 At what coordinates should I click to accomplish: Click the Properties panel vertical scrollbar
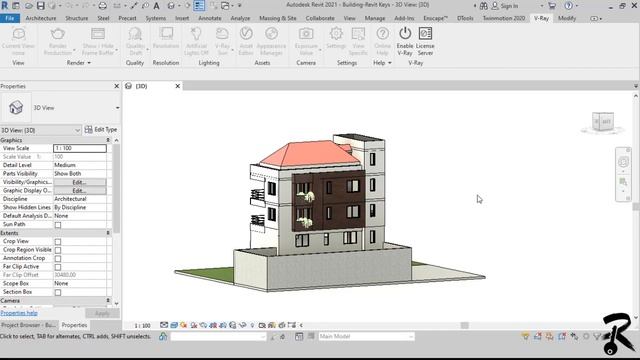(x=116, y=188)
